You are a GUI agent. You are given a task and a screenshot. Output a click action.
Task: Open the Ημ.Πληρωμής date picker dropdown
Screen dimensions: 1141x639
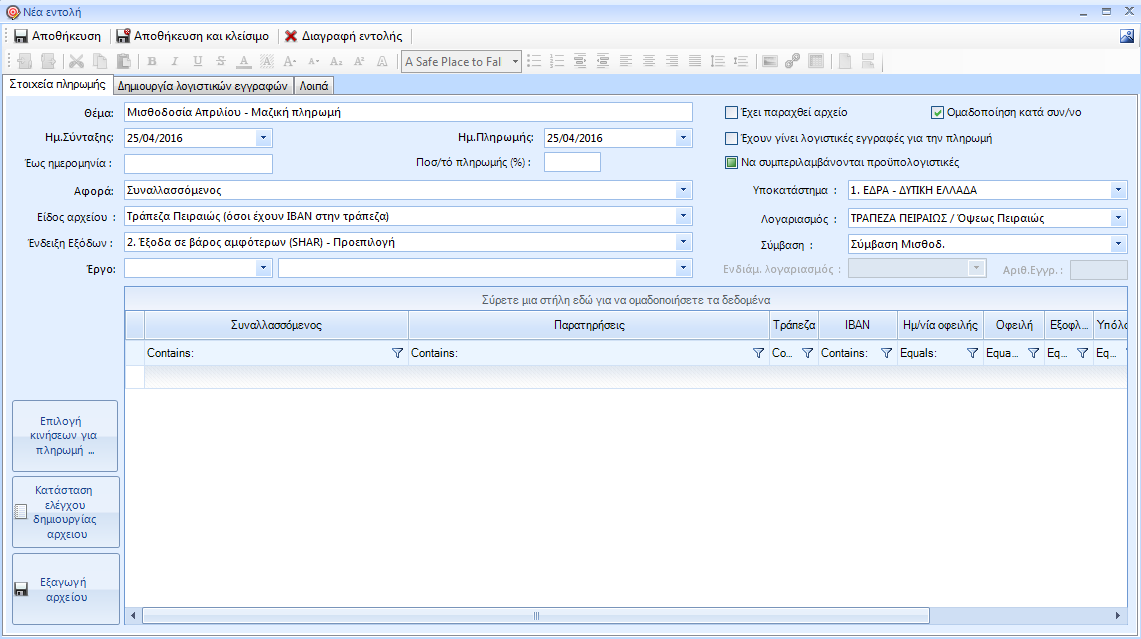(x=683, y=138)
